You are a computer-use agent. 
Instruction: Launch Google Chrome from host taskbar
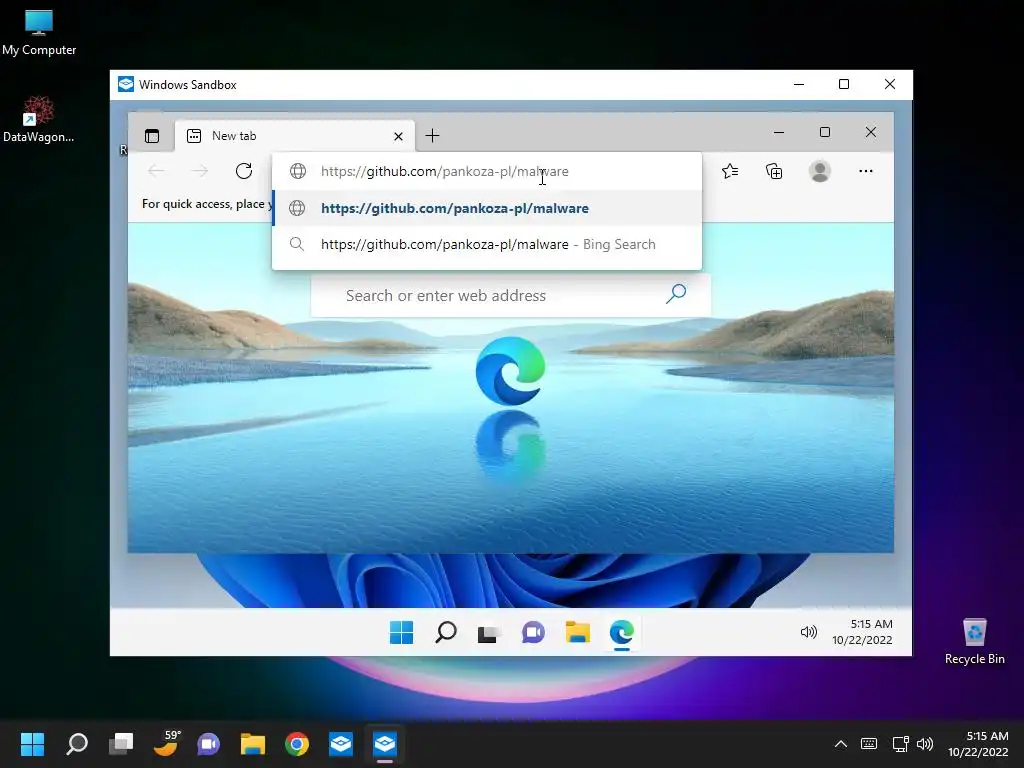coord(297,744)
